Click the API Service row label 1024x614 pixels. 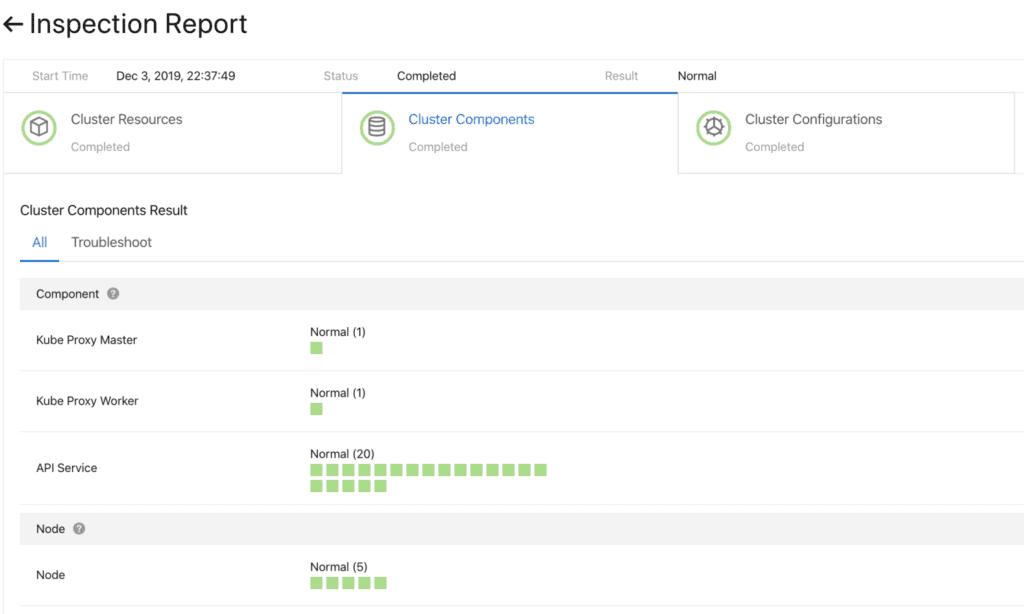66,468
